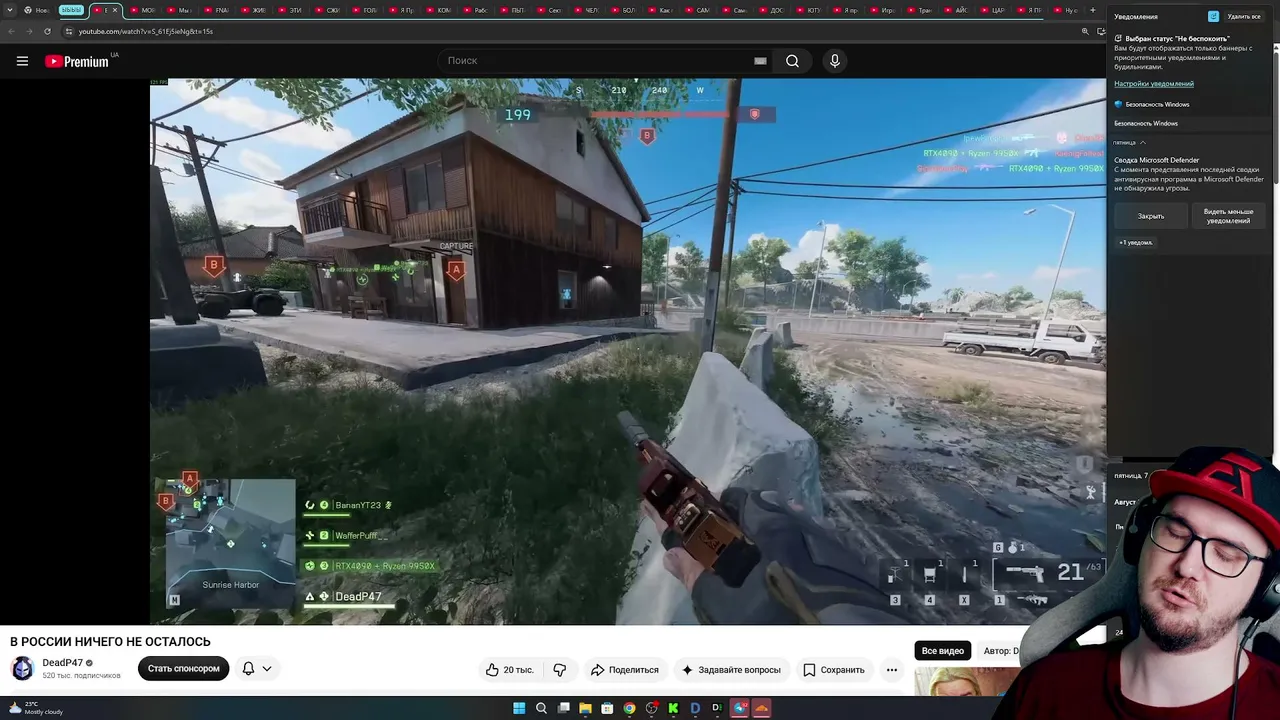Click the Стать спонсором button

(183, 669)
